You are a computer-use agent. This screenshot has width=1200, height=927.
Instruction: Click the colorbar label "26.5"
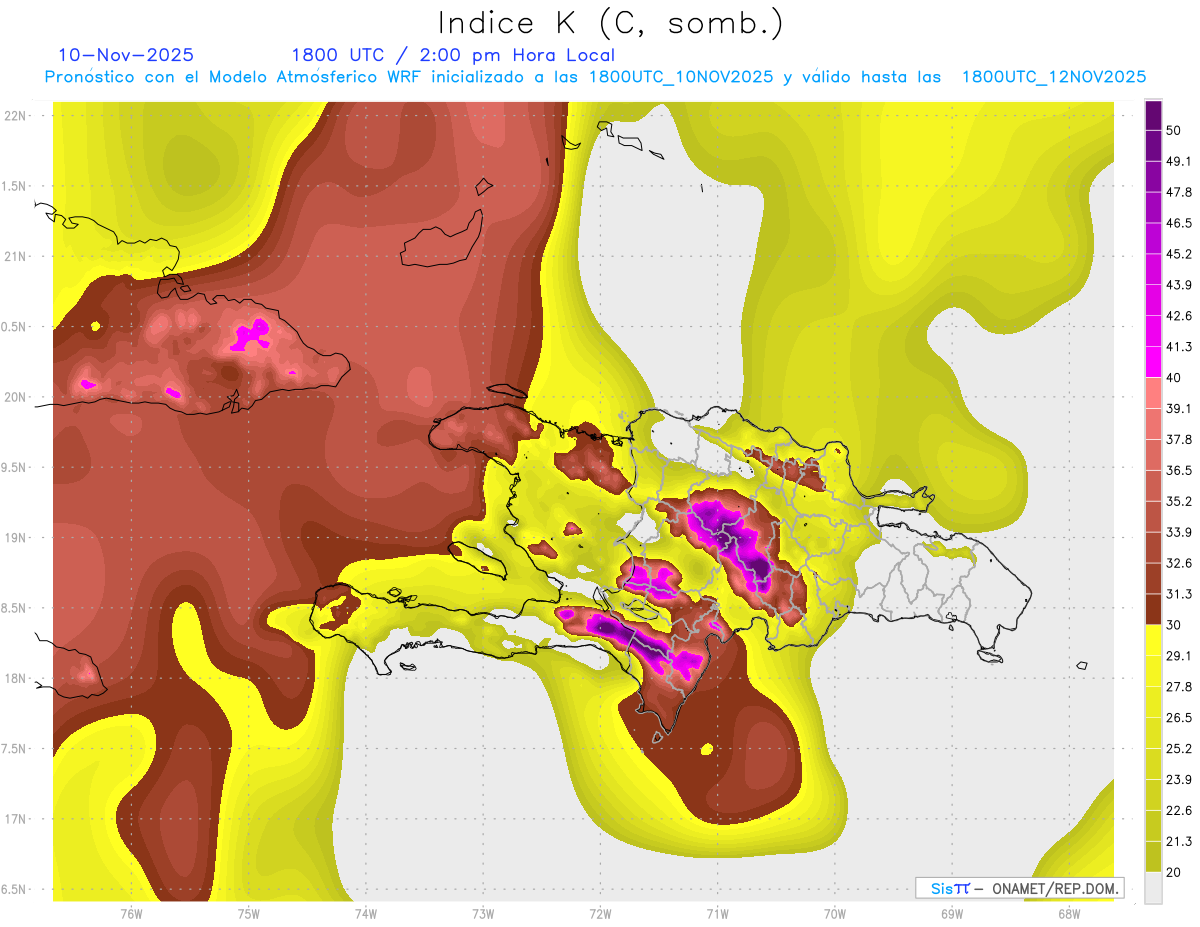click(x=1179, y=718)
